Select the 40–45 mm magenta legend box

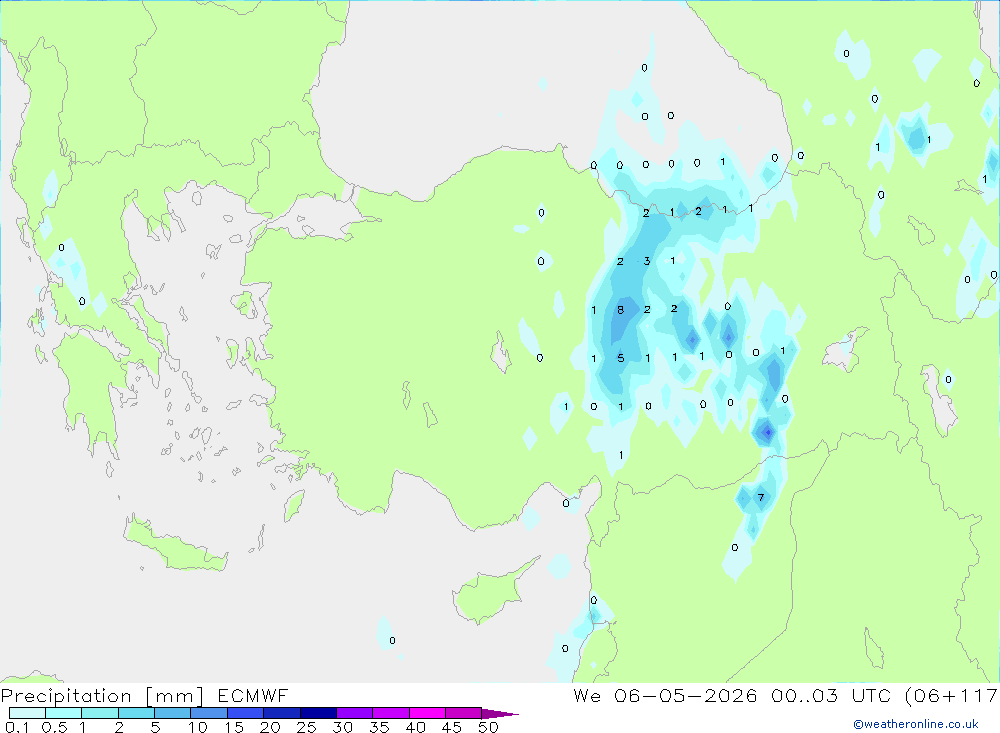427,713
